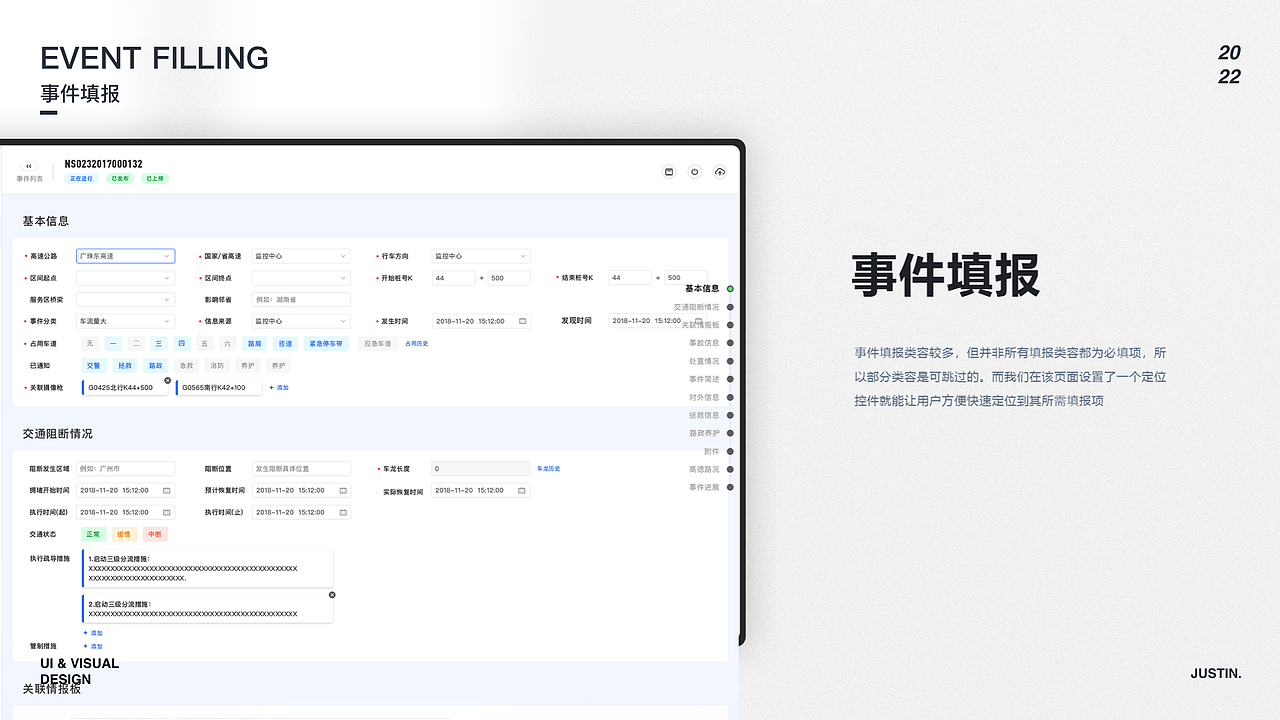Set 交通状态 to 正常
Viewport: 1280px width, 720px height.
pyautogui.click(x=94, y=534)
